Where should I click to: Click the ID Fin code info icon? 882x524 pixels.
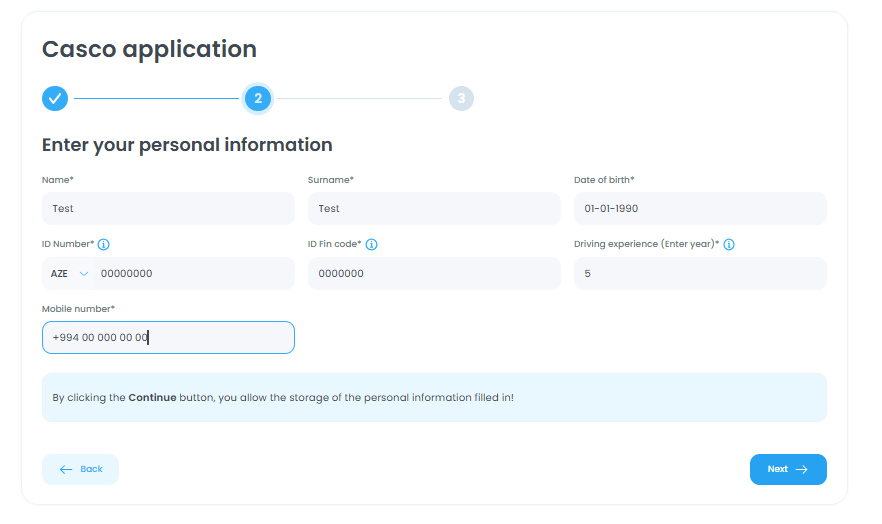coord(371,244)
